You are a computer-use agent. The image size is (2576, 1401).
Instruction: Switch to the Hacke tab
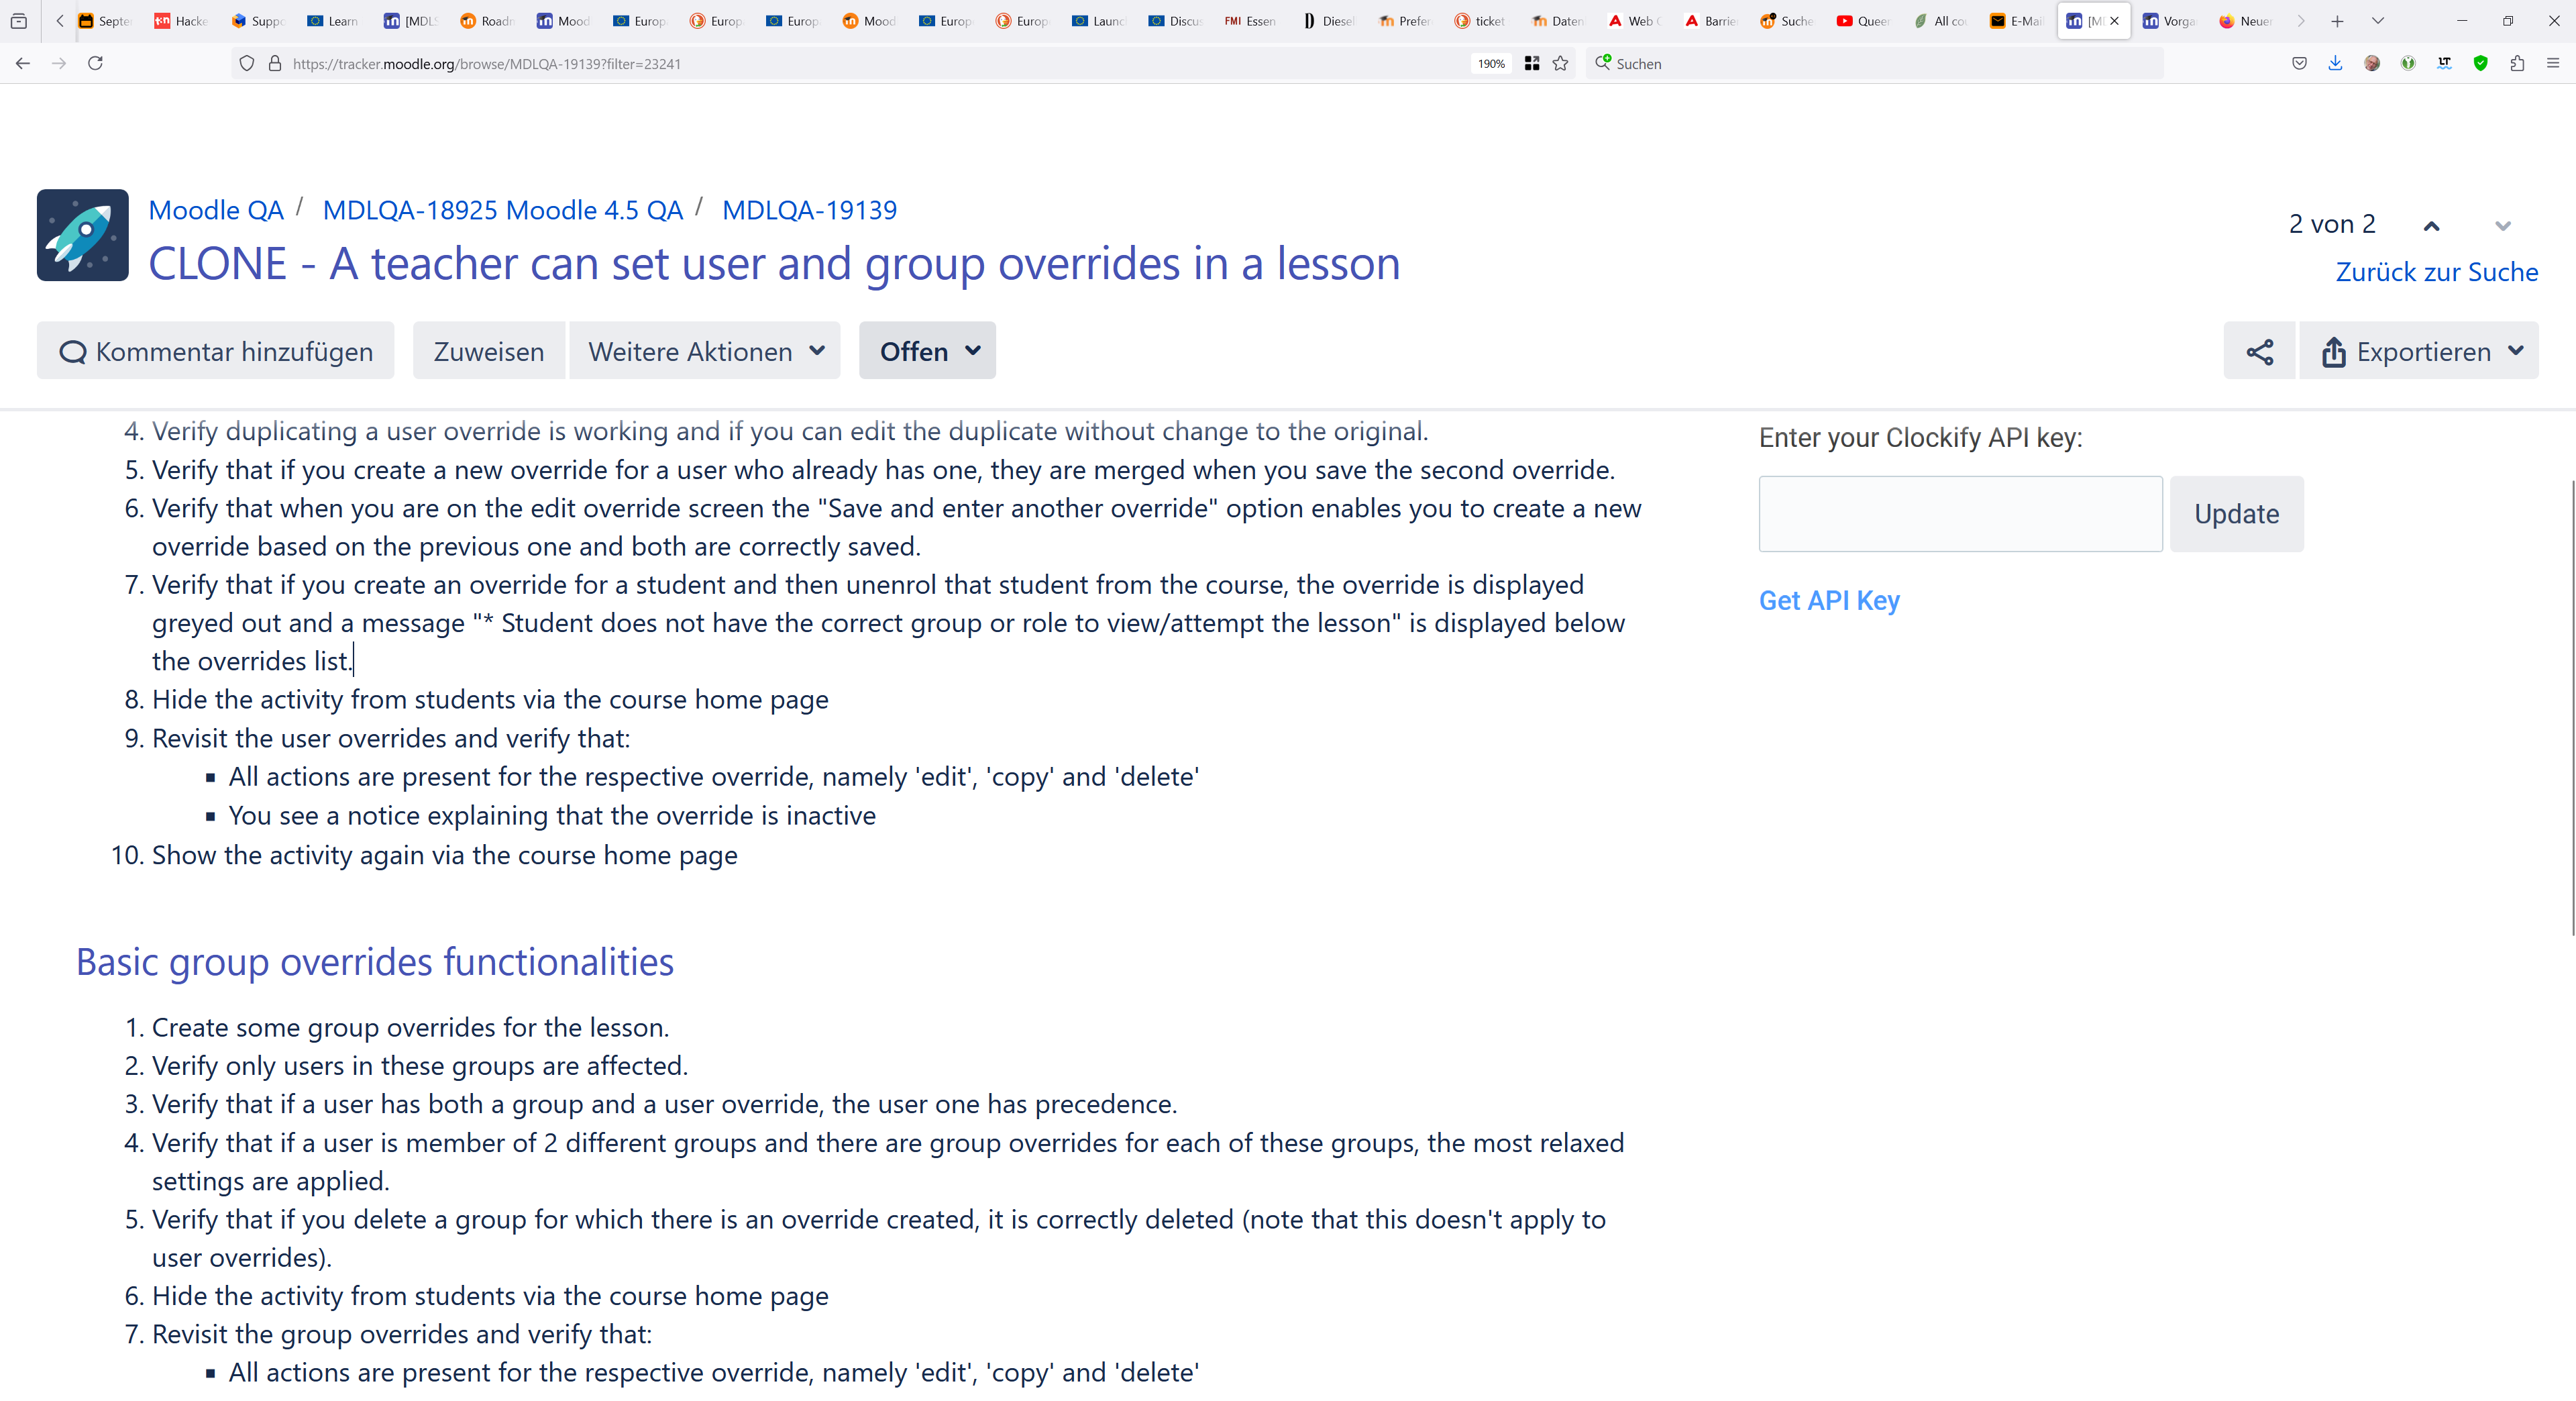click(x=181, y=21)
